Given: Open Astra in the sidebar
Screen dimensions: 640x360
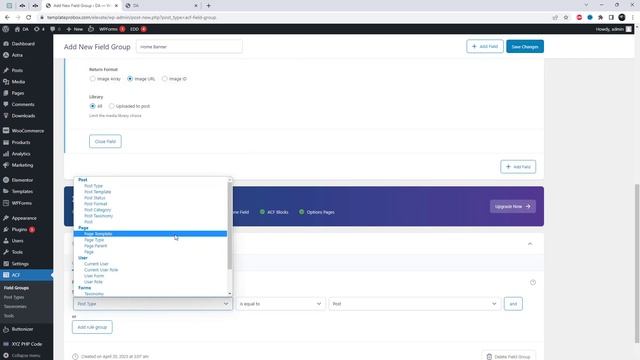Looking at the screenshot, I should [x=17, y=55].
